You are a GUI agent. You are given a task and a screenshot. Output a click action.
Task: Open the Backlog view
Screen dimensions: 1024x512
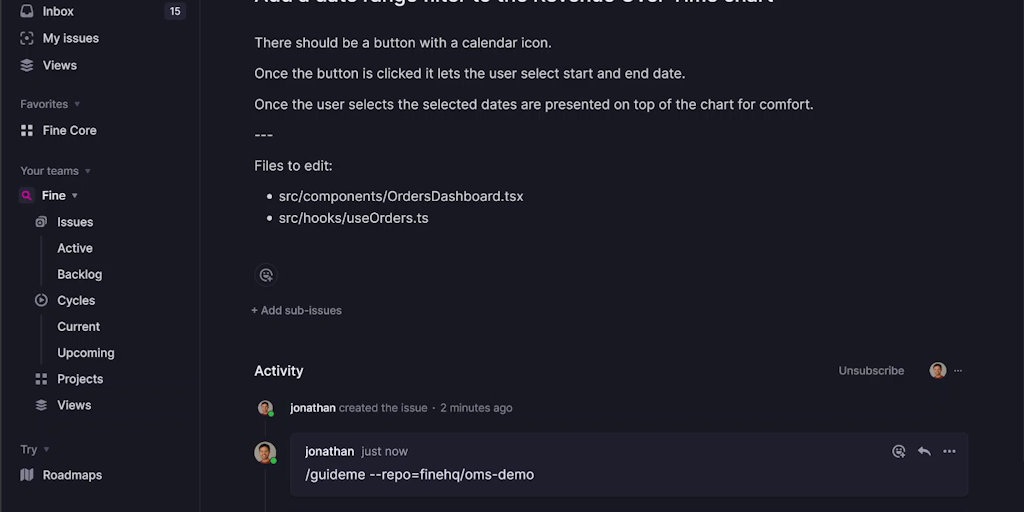pyautogui.click(x=80, y=274)
